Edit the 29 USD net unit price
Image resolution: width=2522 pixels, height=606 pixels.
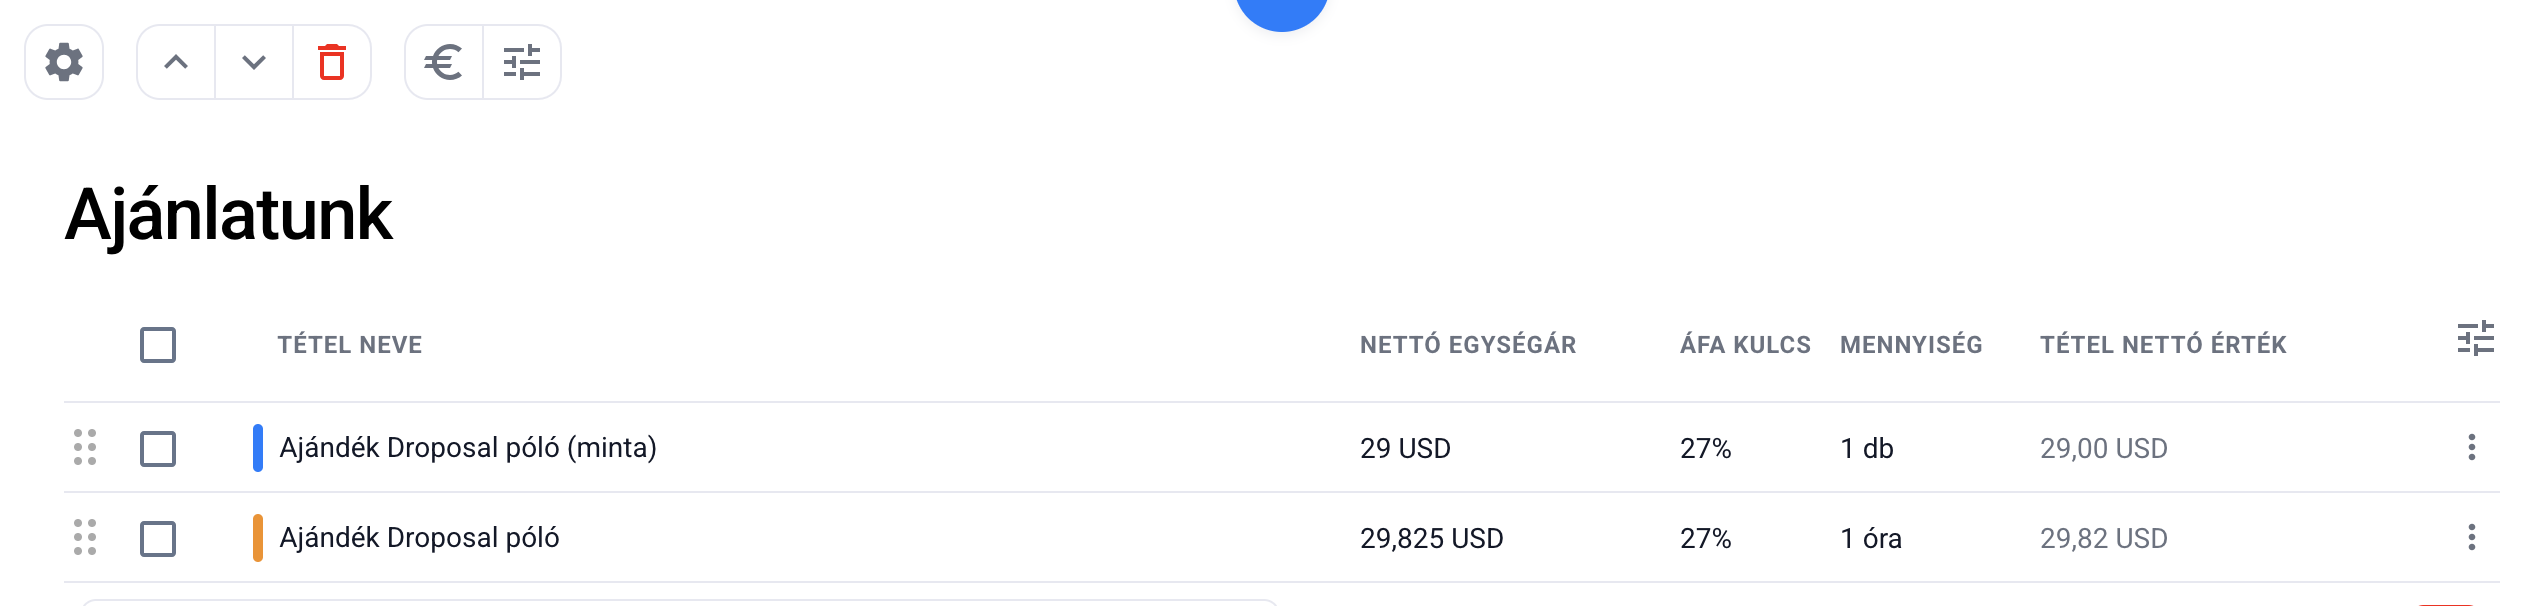point(1405,448)
